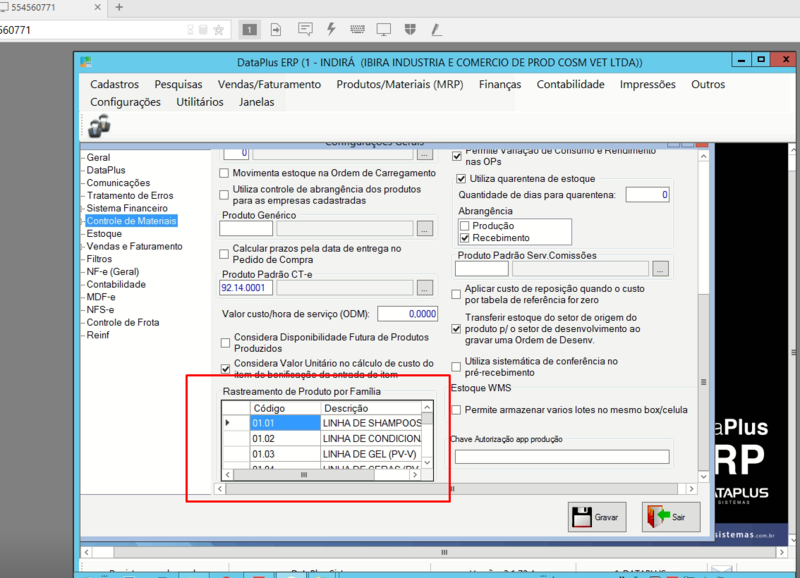Viewport: 800px width, 578px height.
Task: Open the Produtos/Materiais (MRP) menu
Action: [399, 85]
